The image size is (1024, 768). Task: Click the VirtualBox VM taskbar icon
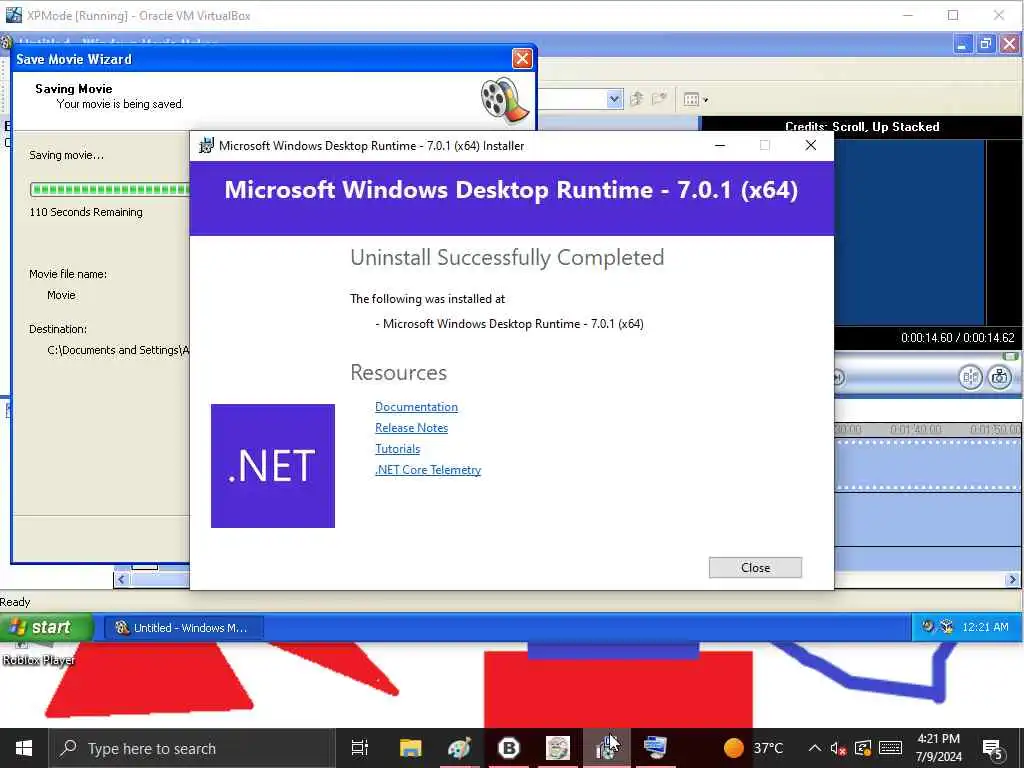(656, 748)
